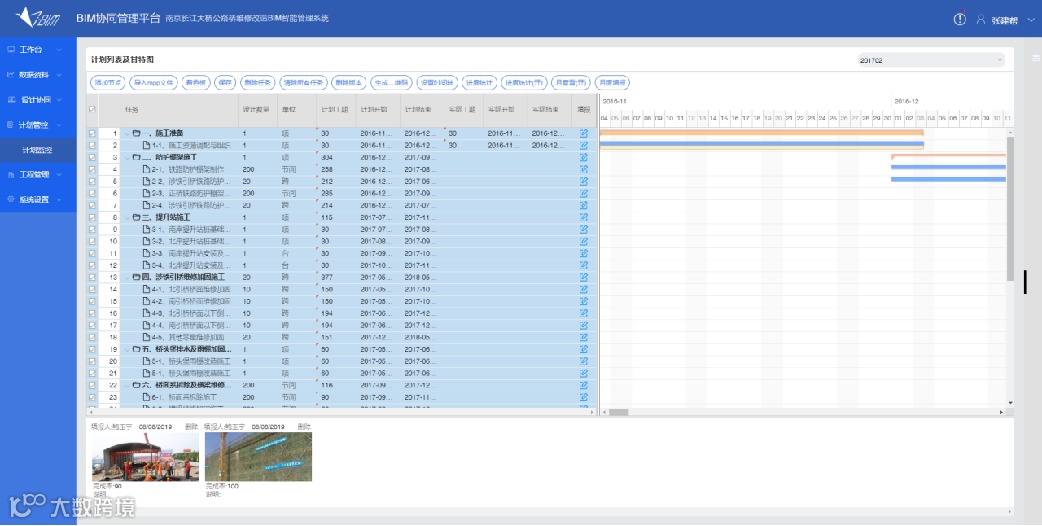Screen dimensions: 1042x526
Task: Open the netting wall photo at 100% completion
Action: 258,457
